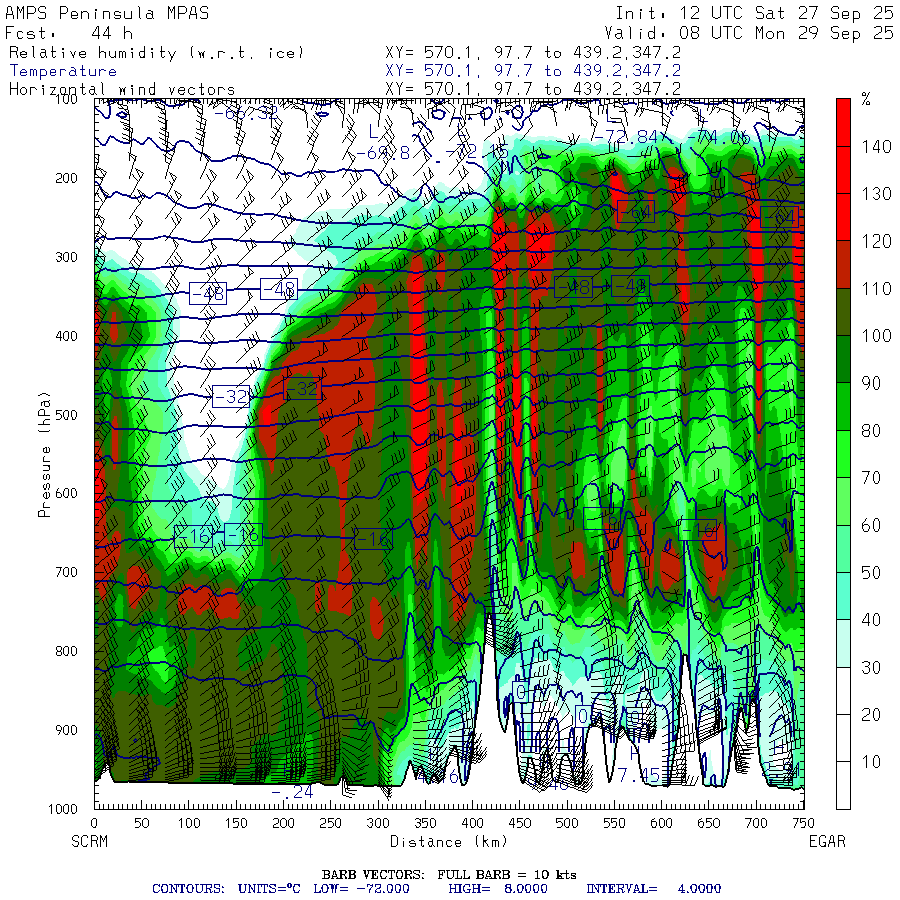900x900 pixels.
Task: Click the 'LOW= -72.000' contour caption
Action: (x=361, y=889)
